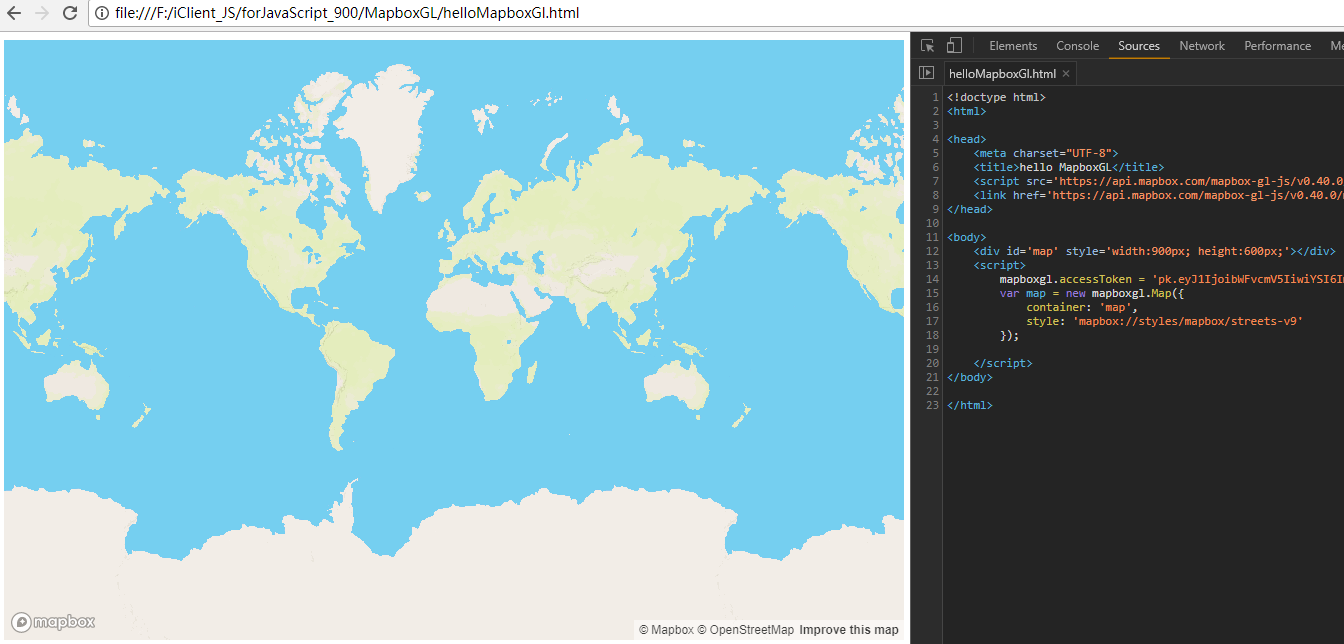Toggle the device toolbar icon in DevTools
The image size is (1344, 644).
point(954,46)
